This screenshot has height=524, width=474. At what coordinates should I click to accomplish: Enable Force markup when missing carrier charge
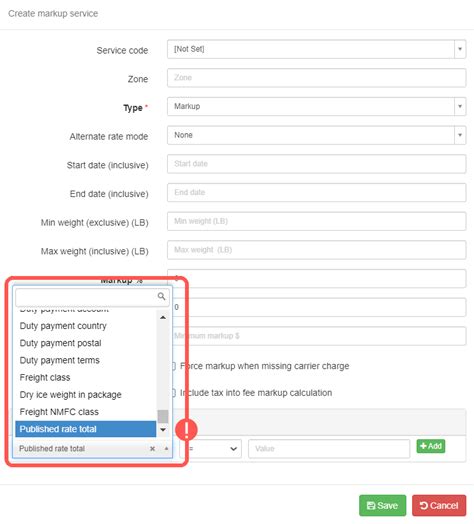(x=174, y=366)
